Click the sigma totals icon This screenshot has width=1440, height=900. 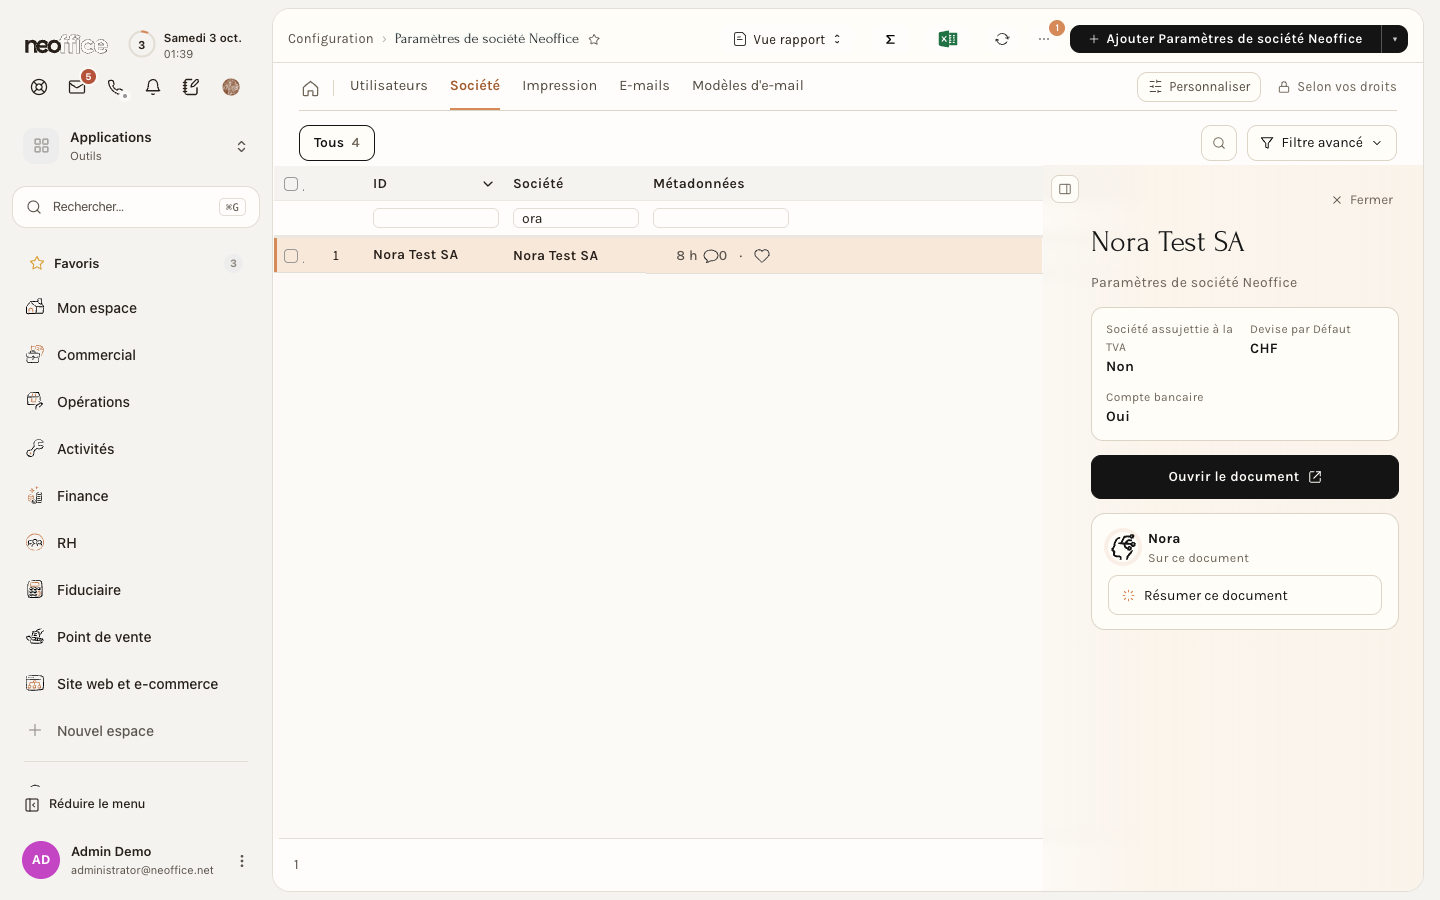[890, 39]
